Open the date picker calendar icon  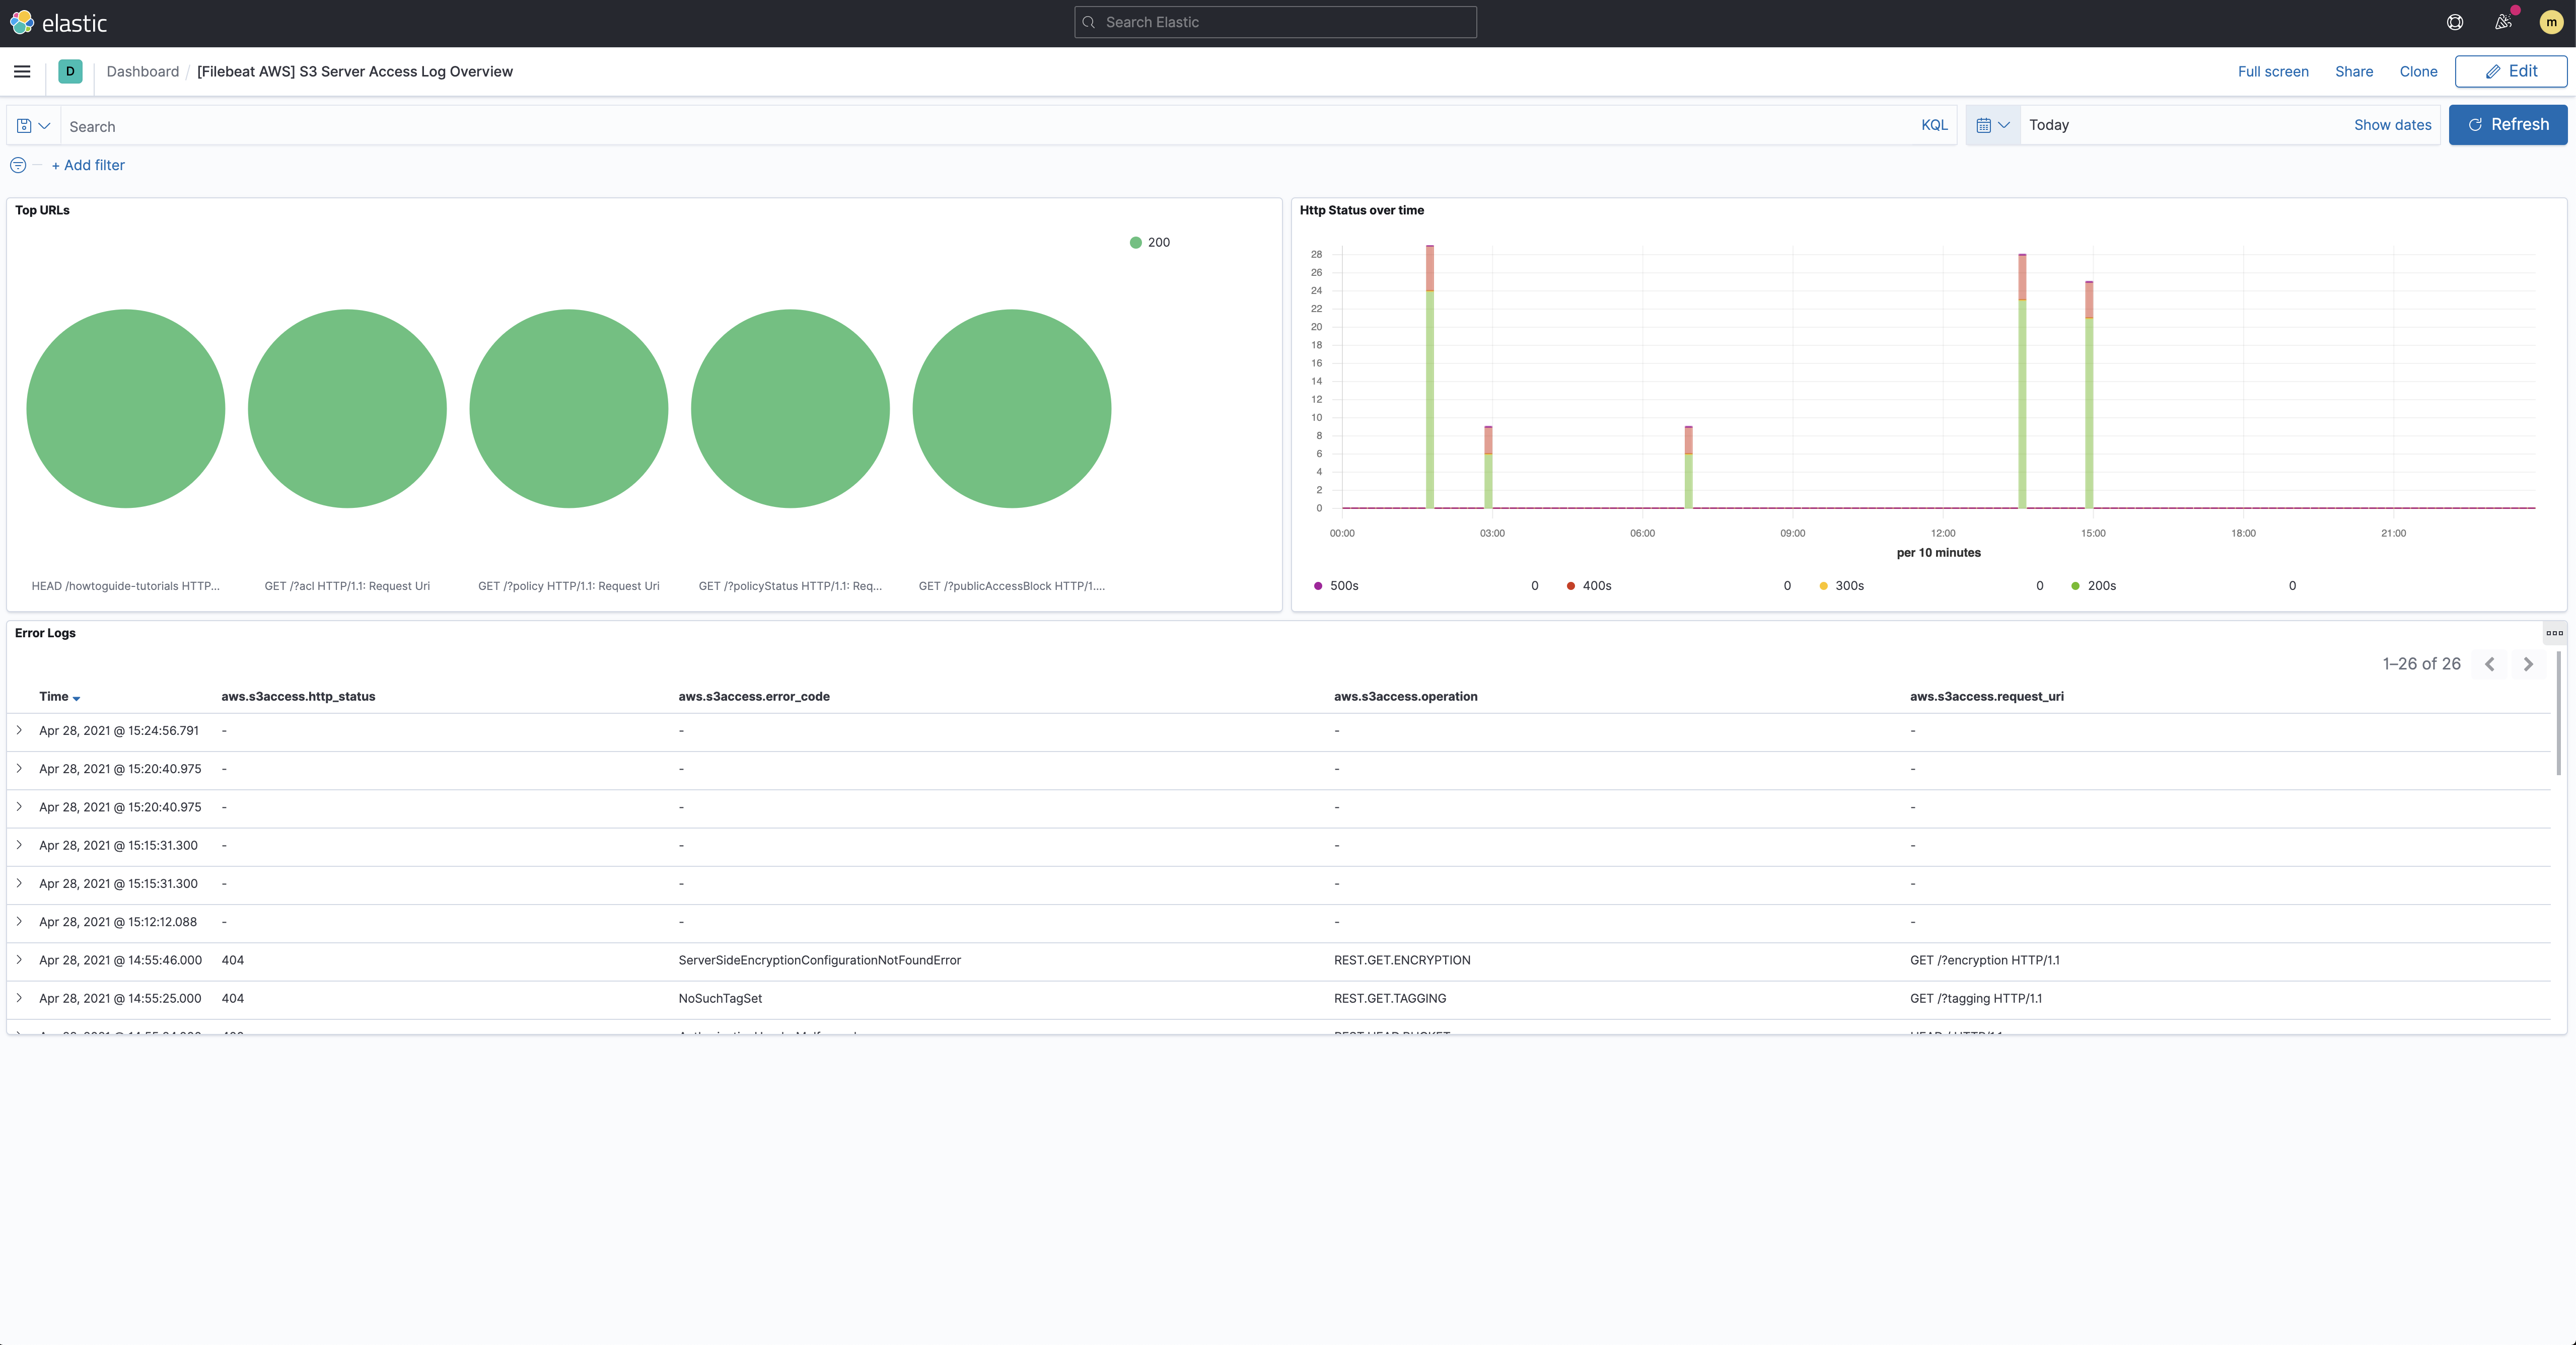1984,124
